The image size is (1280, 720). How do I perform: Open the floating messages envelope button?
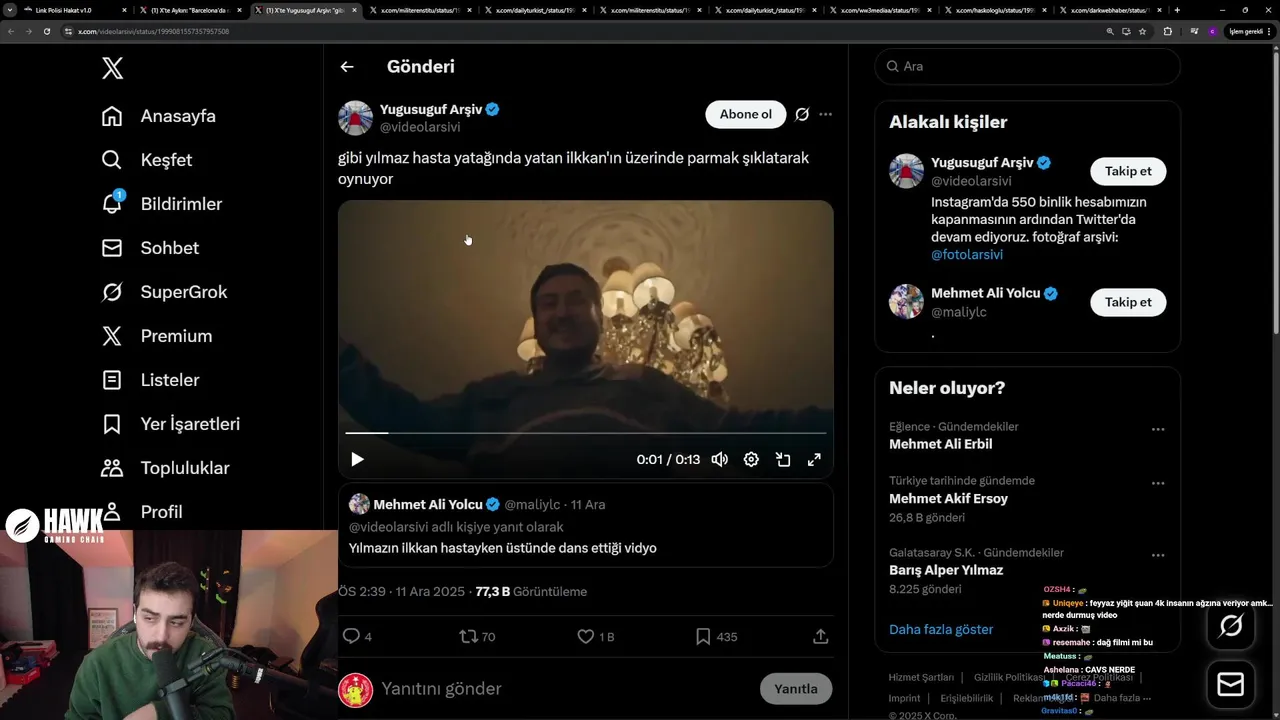(1231, 684)
